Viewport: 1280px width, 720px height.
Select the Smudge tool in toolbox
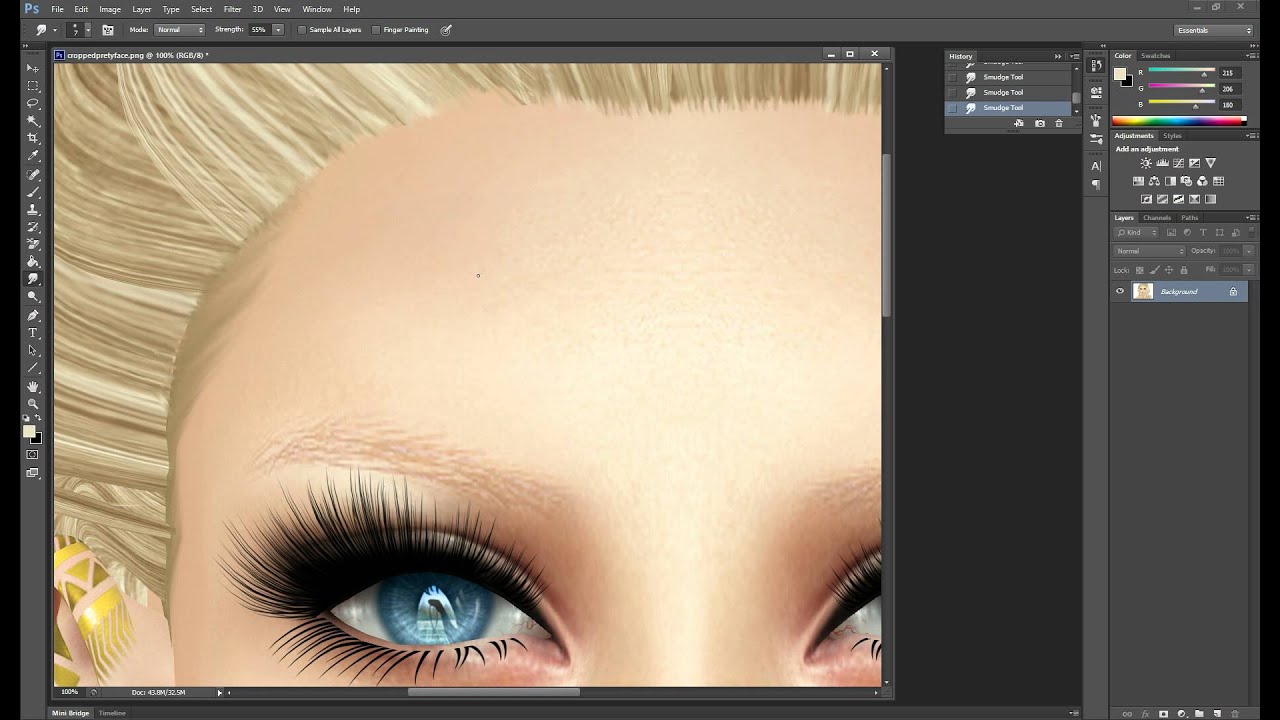33,279
